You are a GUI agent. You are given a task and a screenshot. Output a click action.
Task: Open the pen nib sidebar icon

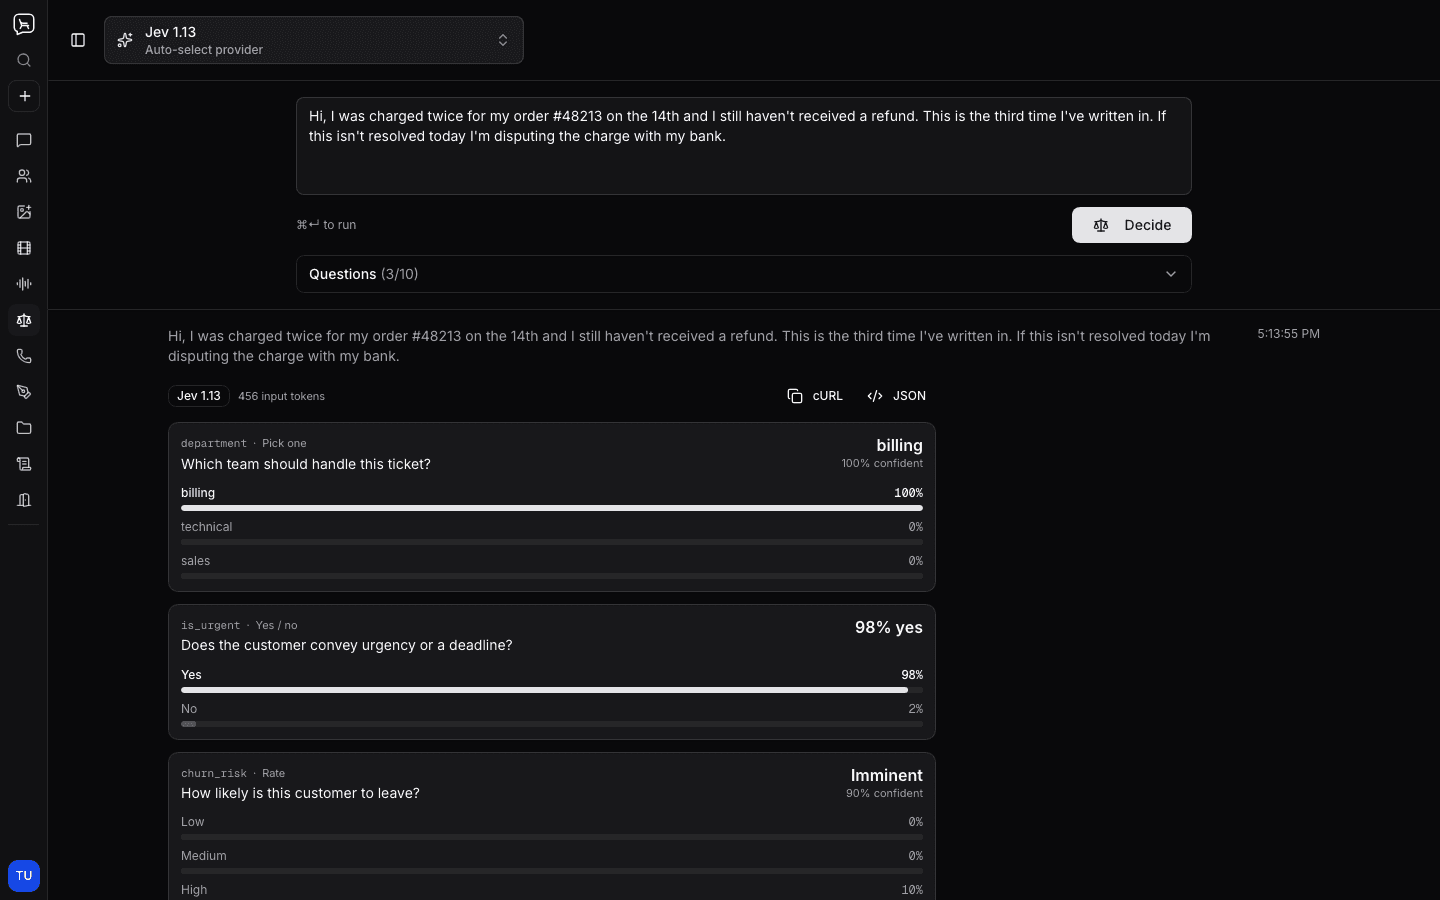click(x=24, y=392)
